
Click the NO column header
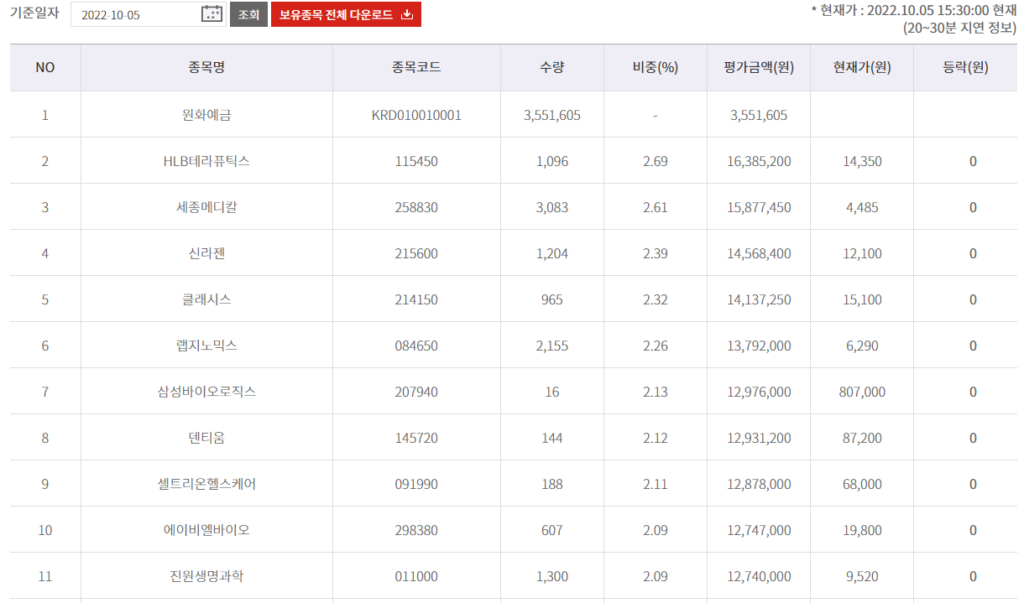click(45, 68)
